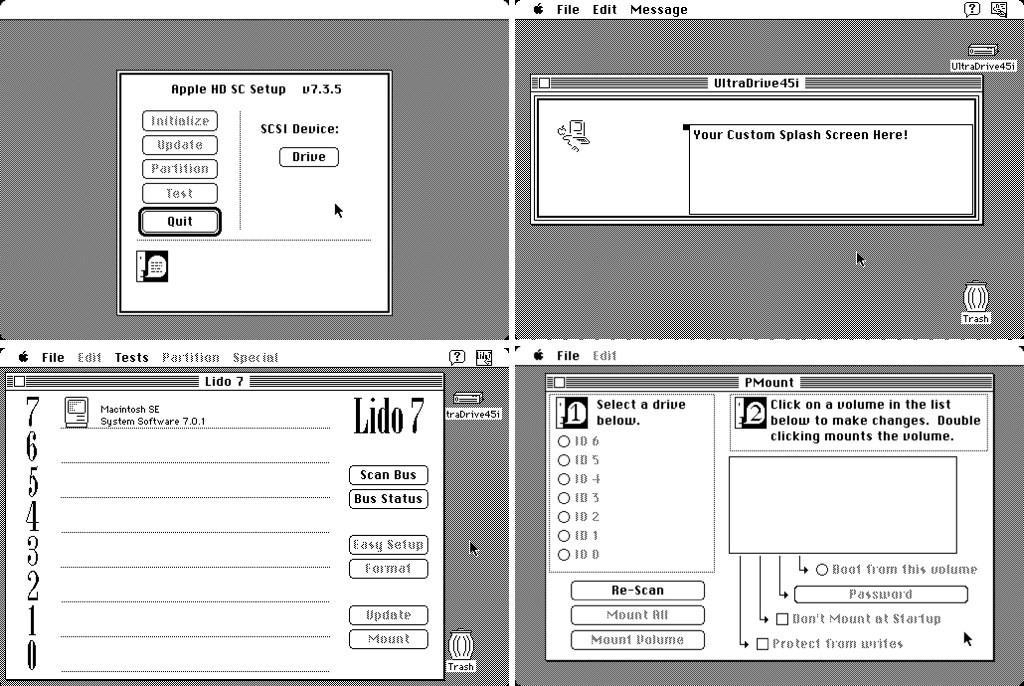Click the Mount button in Lido 7
The image size is (1024, 686).
click(x=389, y=639)
